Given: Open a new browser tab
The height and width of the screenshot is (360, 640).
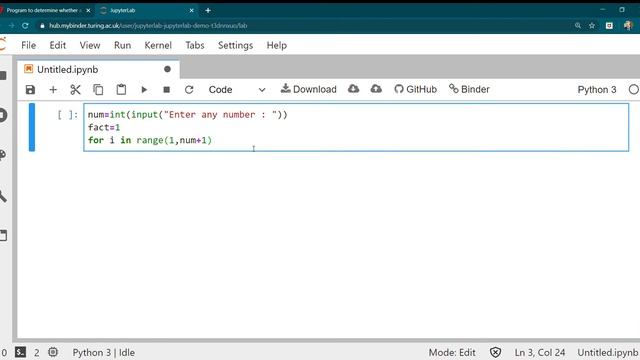Looking at the screenshot, I should tap(208, 10).
